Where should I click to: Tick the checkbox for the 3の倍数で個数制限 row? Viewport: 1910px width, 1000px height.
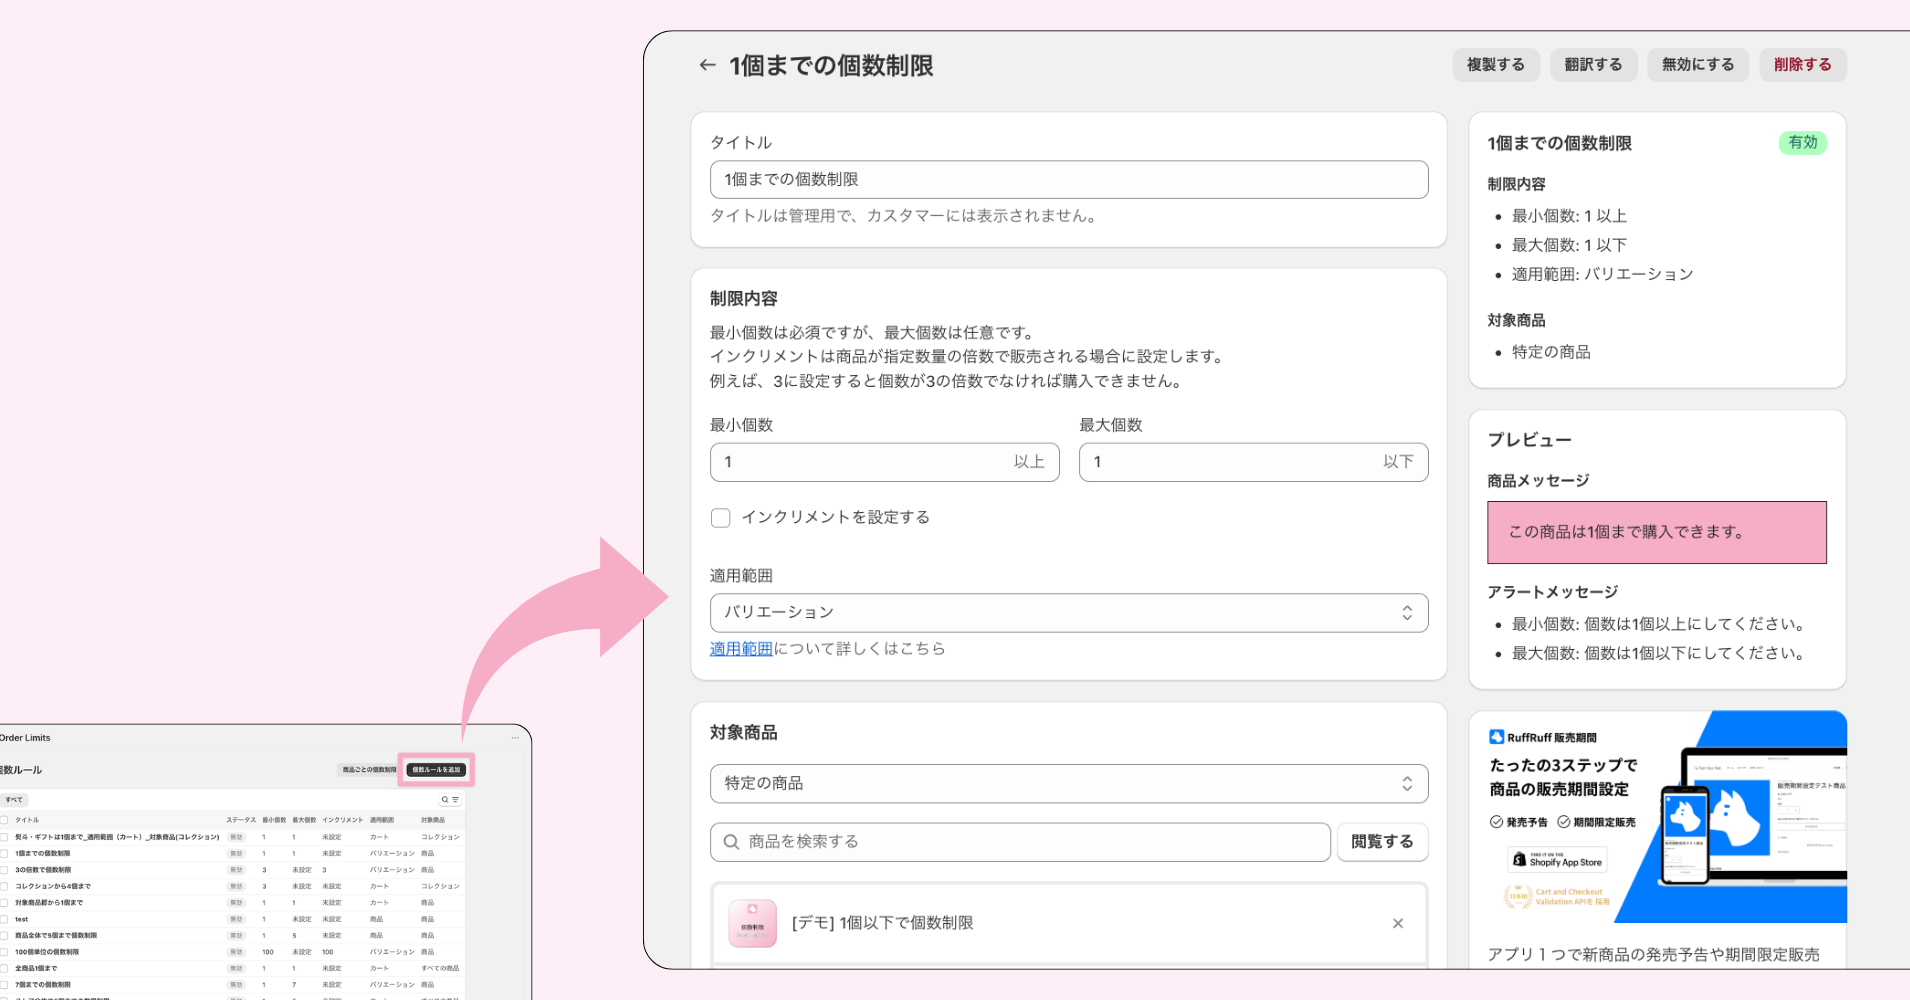[x=4, y=870]
